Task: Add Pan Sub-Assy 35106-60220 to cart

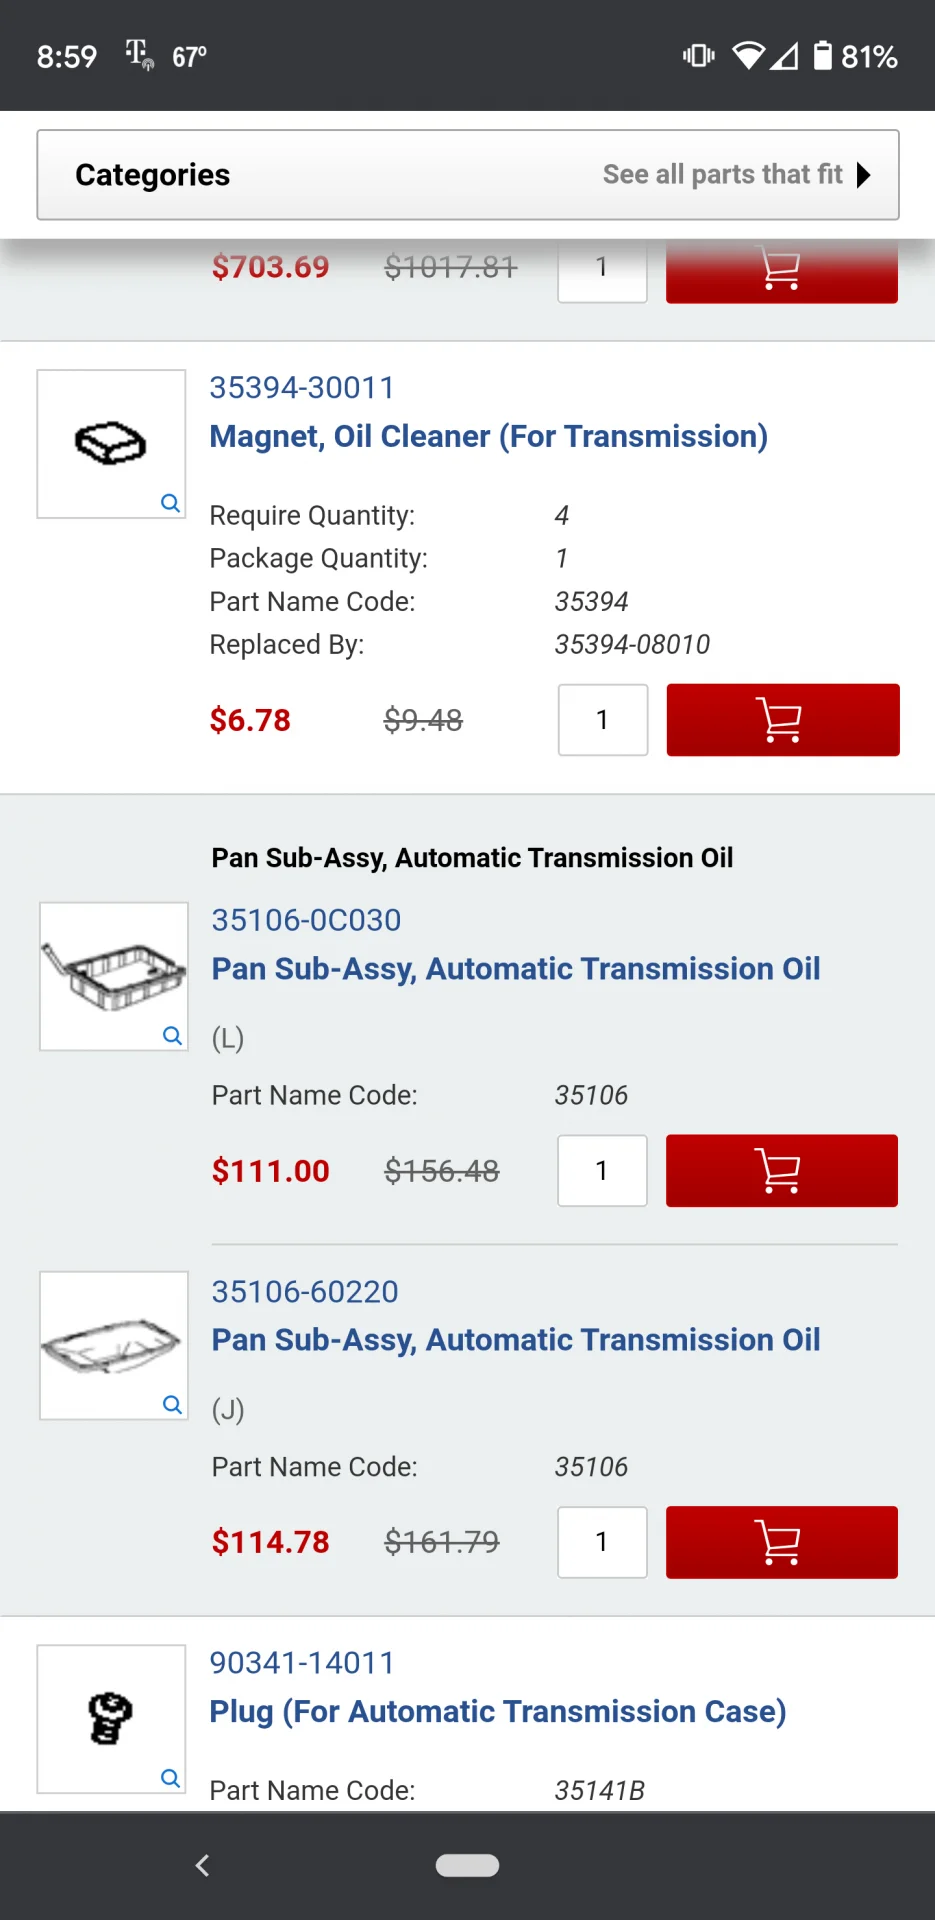Action: pos(781,1542)
